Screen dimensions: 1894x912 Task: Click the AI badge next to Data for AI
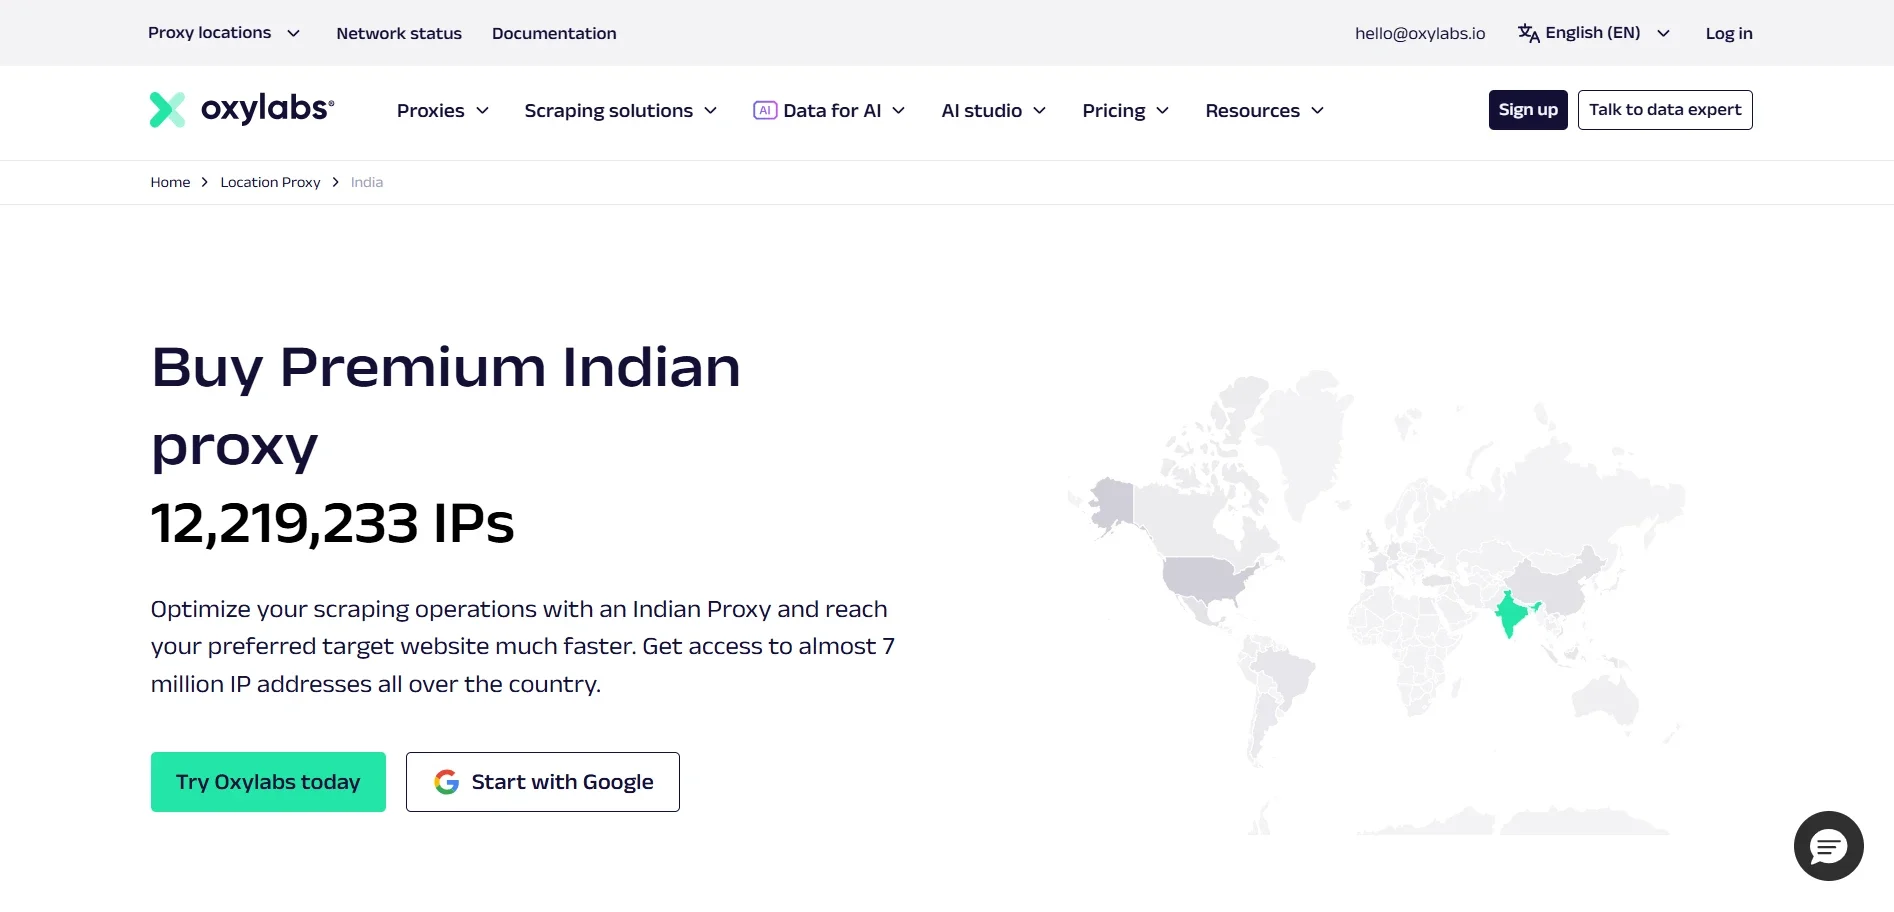tap(764, 110)
